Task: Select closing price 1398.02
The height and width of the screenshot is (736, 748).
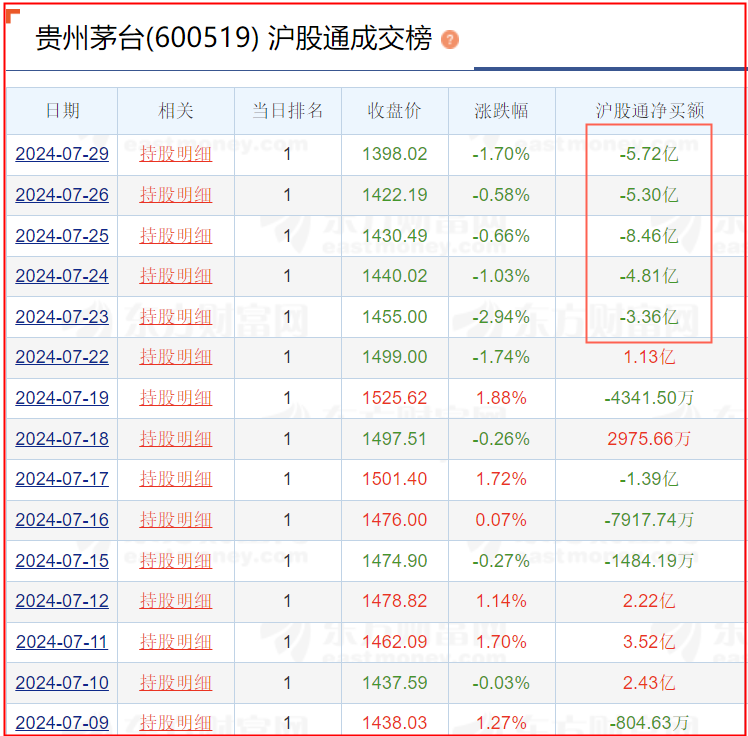Action: [x=395, y=154]
